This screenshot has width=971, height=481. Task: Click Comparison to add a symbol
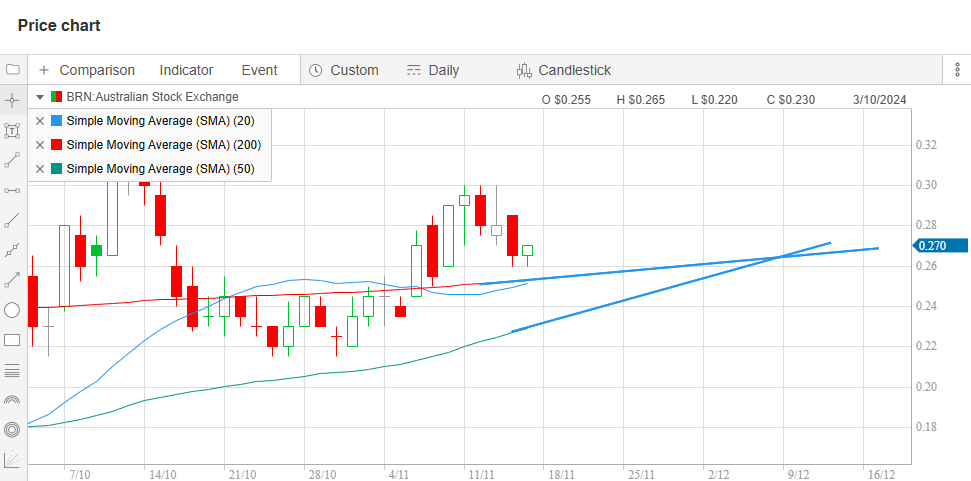pos(86,70)
